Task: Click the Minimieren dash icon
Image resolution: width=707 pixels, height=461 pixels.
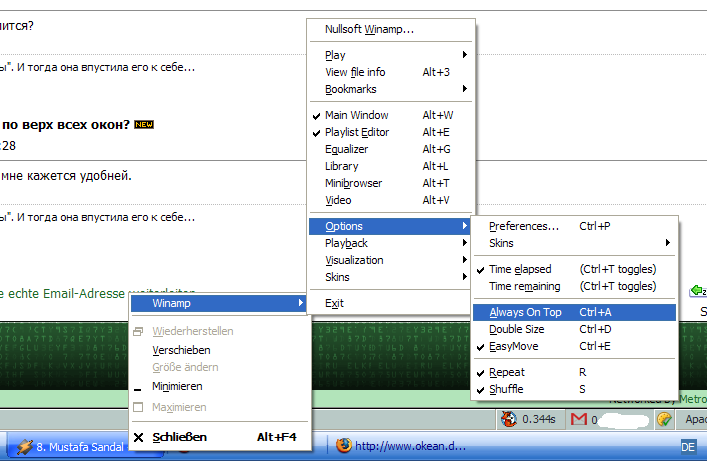Action: coord(138,389)
